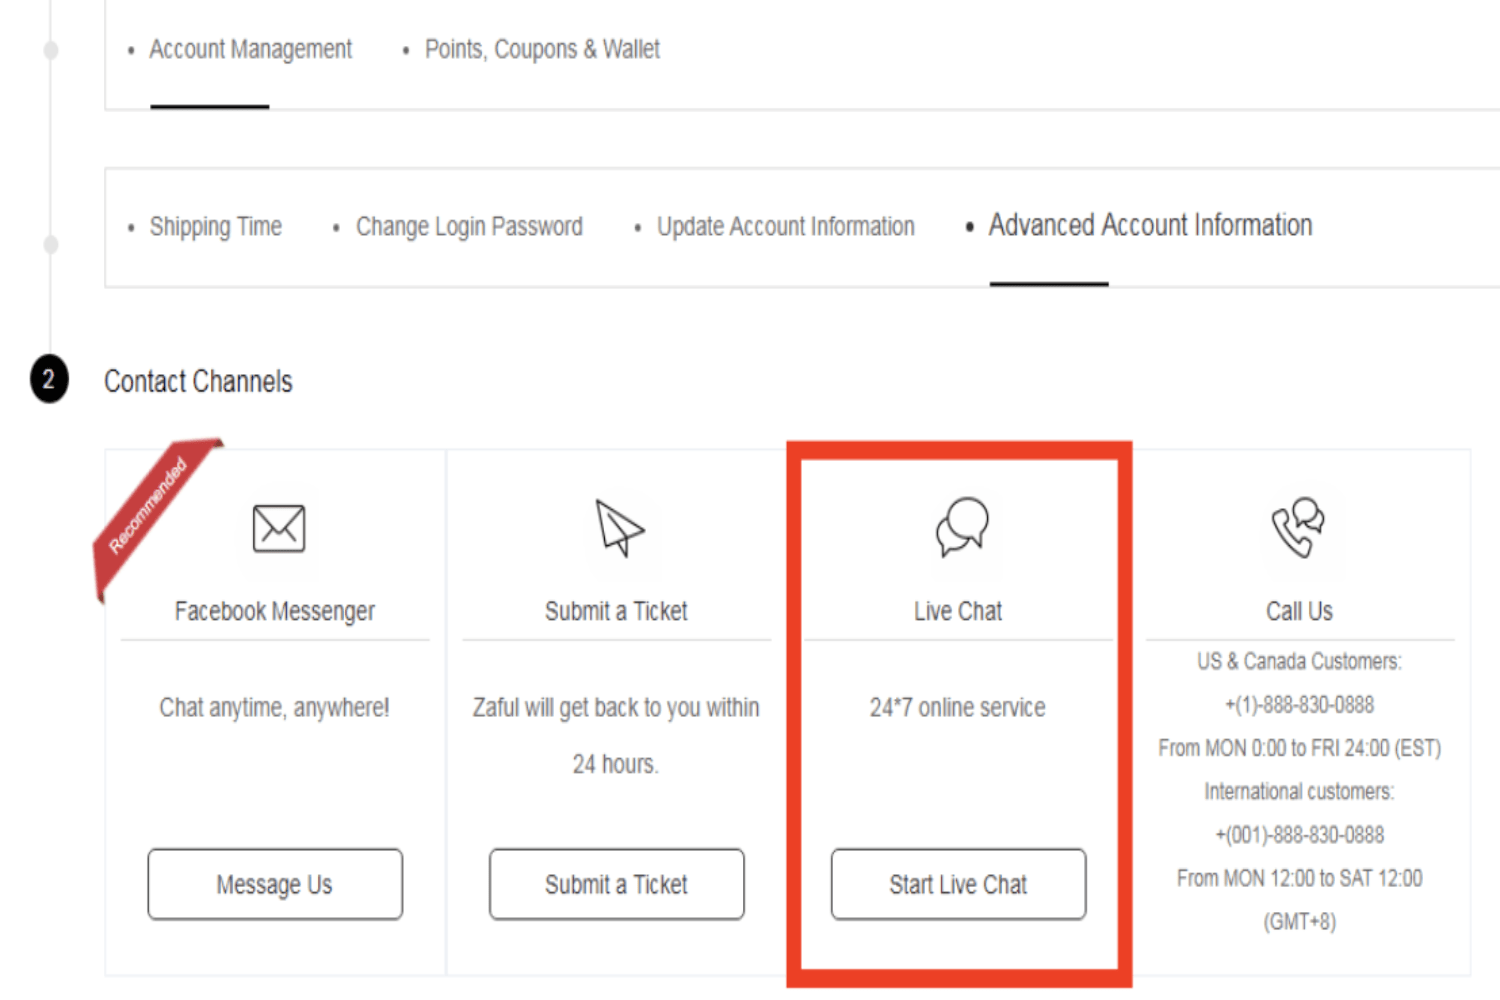Open the Update Account Information tab
Screen dimensions: 1500x1000
point(785,226)
